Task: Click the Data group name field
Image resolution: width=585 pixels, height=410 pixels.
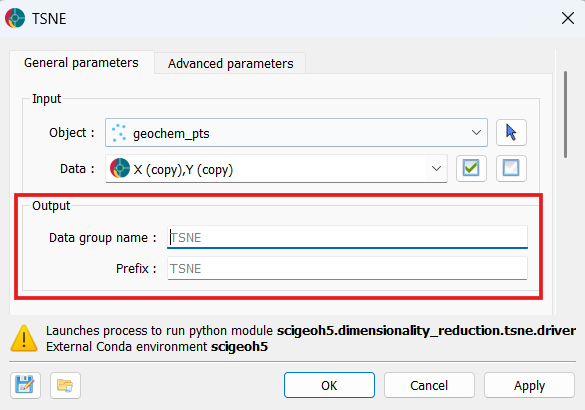Action: coord(347,237)
